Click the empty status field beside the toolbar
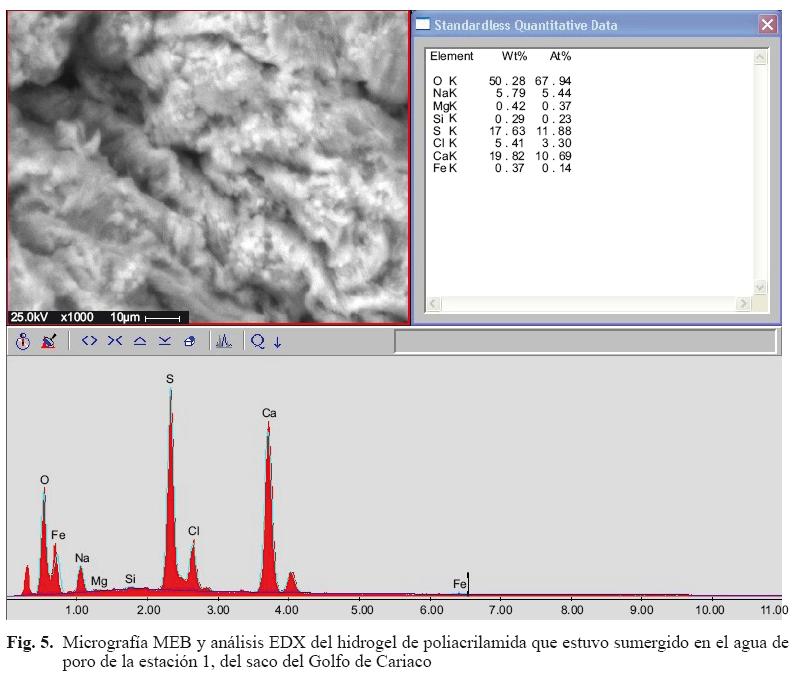794x676 pixels. click(x=585, y=341)
